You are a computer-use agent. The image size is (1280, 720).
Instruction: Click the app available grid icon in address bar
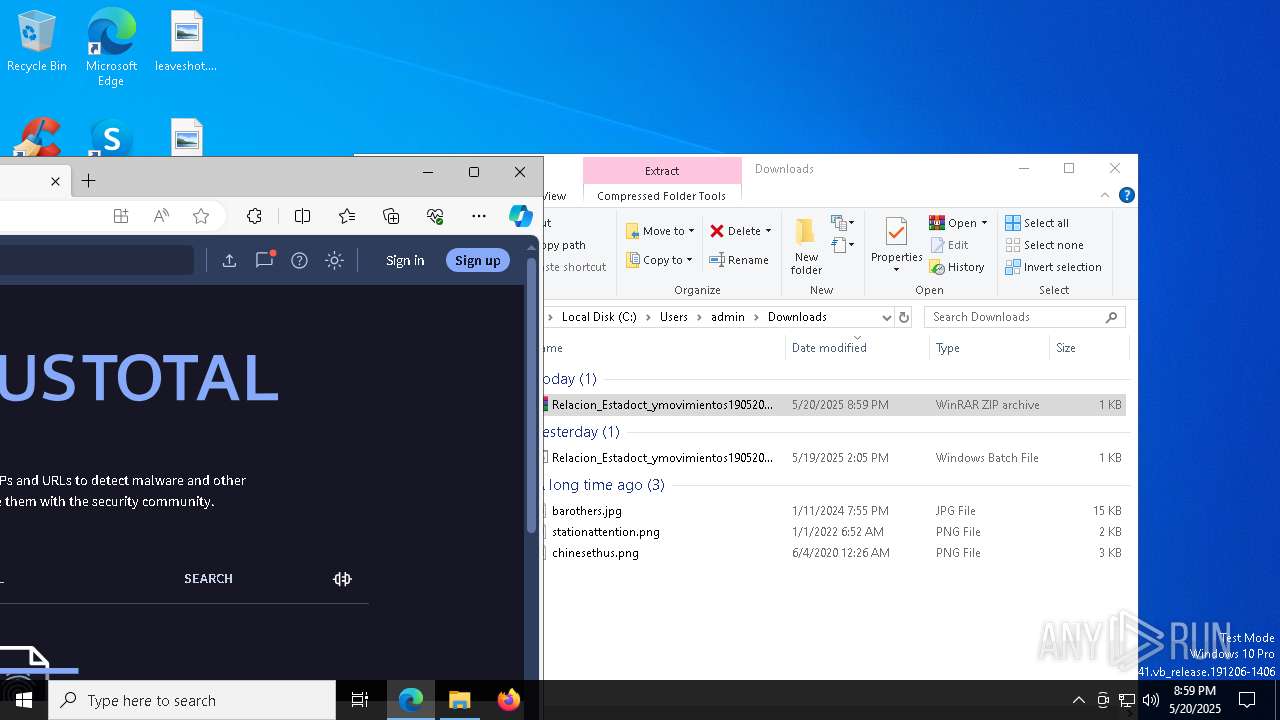(121, 216)
